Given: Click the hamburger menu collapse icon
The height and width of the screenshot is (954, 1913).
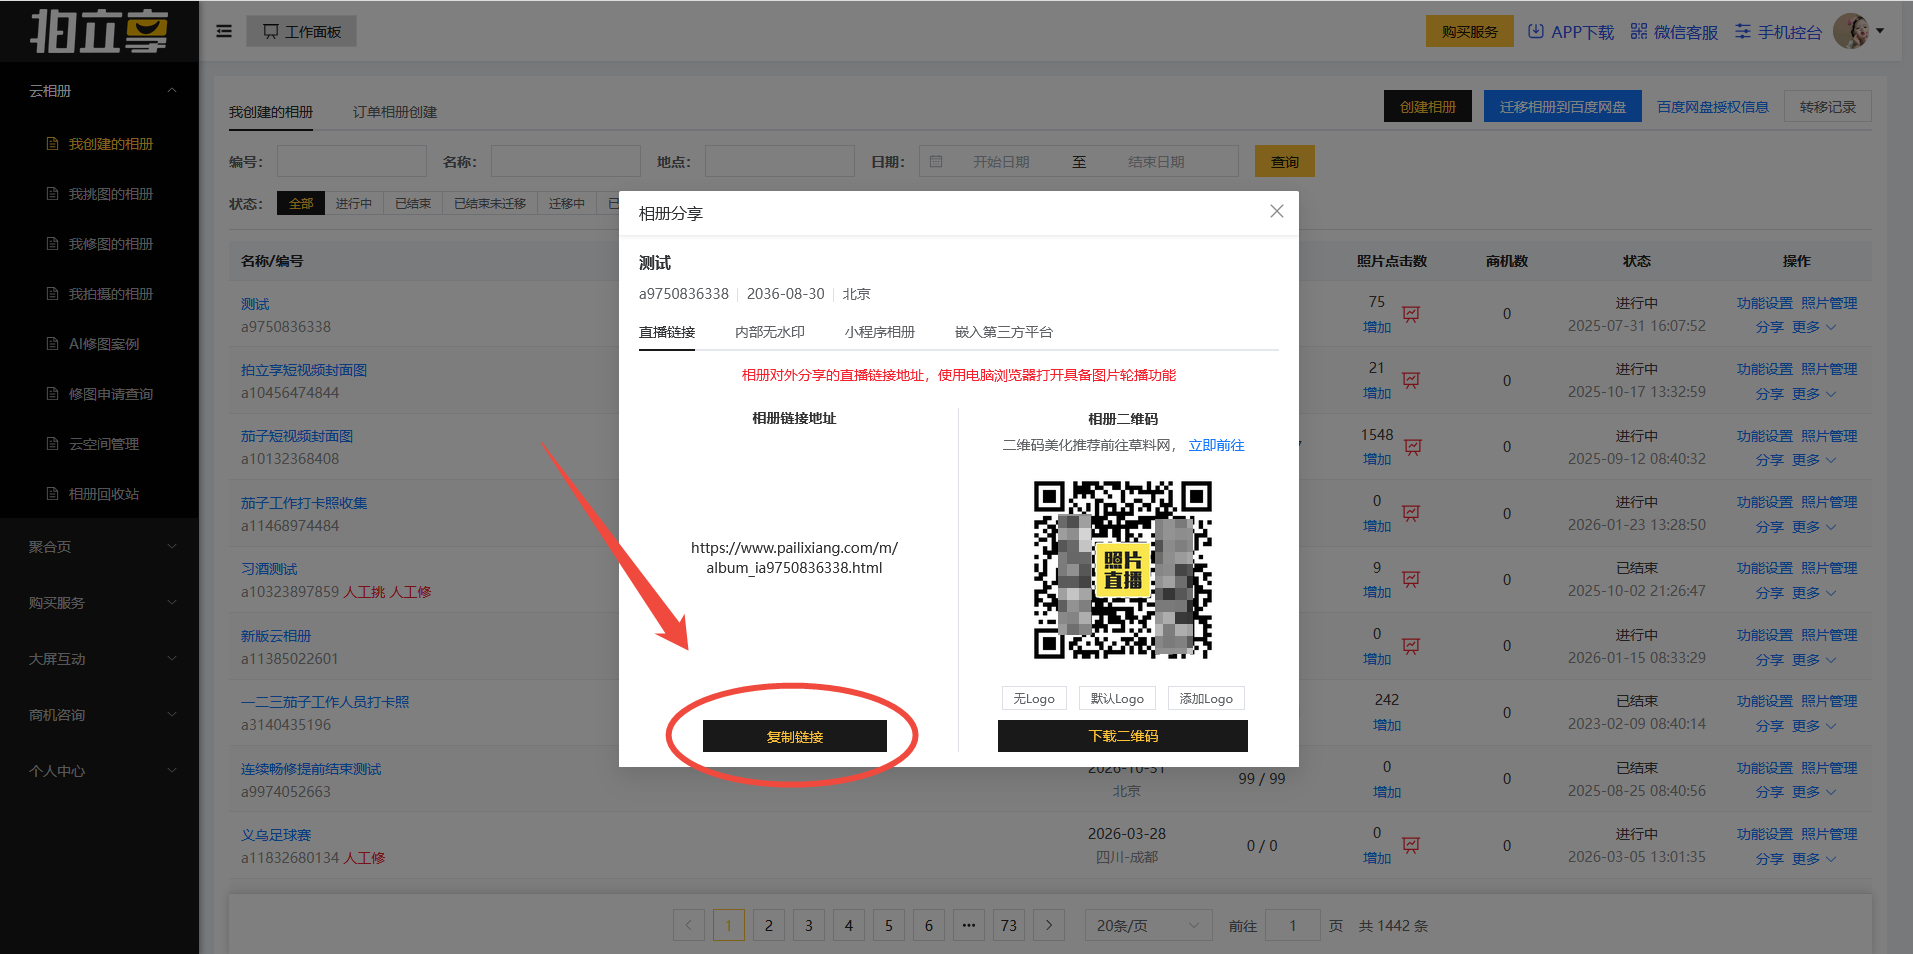Looking at the screenshot, I should (224, 32).
